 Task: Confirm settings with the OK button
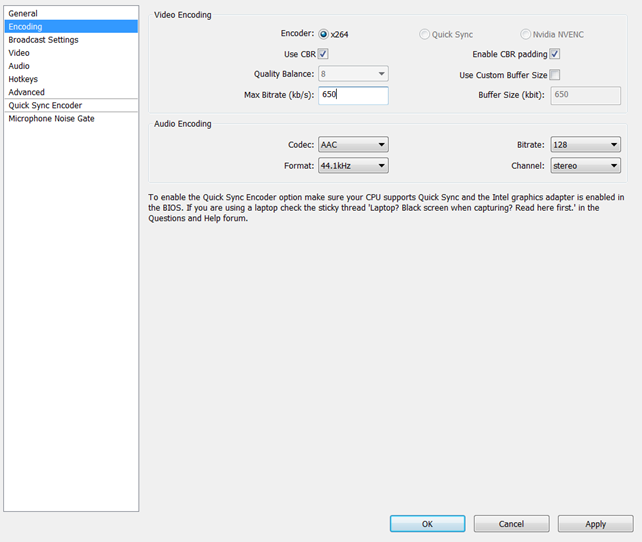[427, 524]
